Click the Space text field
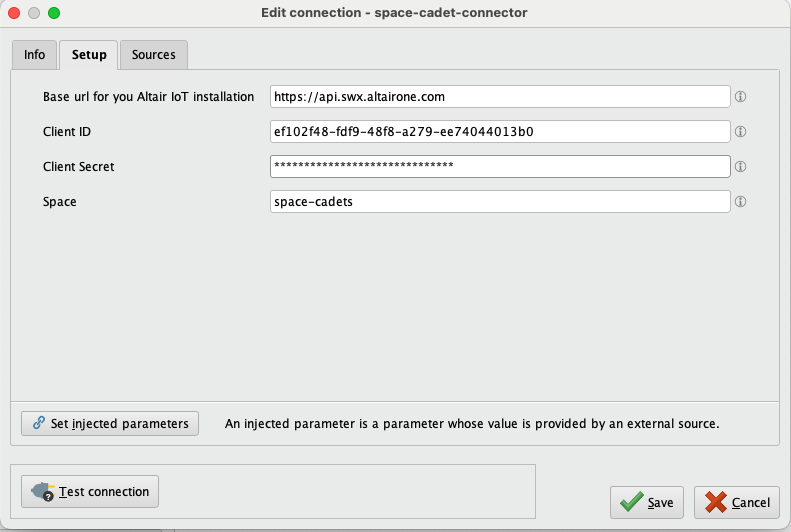 (x=500, y=202)
